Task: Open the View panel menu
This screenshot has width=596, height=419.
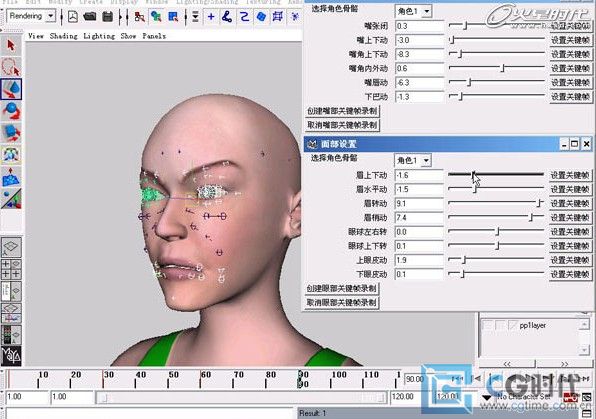Action: pyautogui.click(x=36, y=36)
